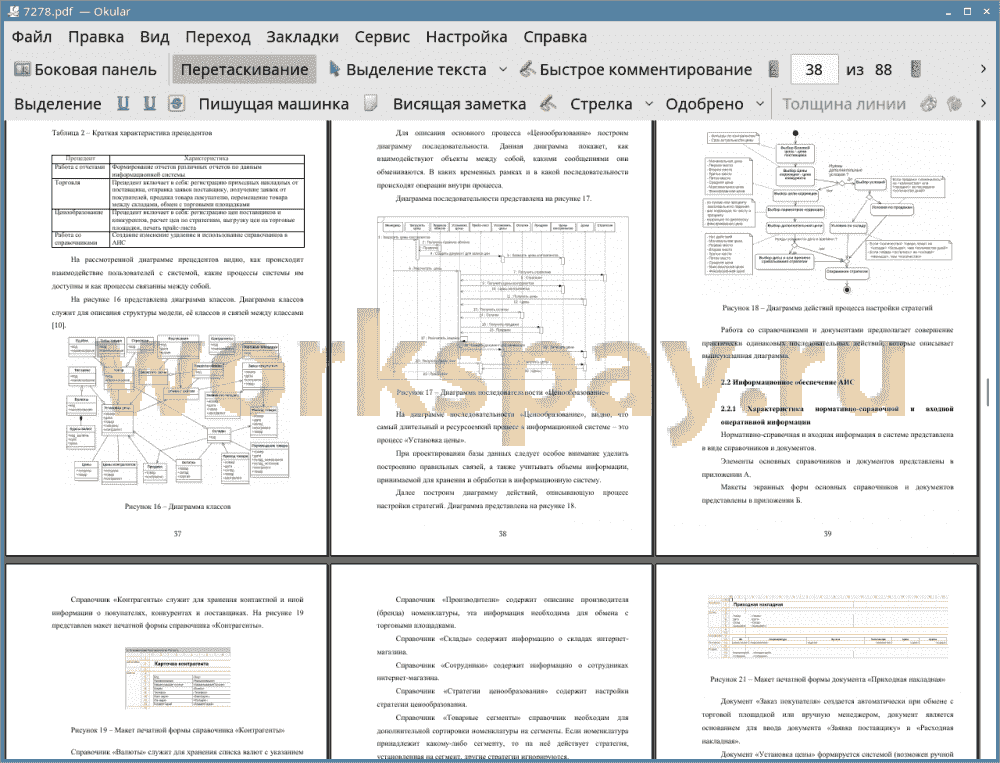
Task: Open the Сервис menu
Action: coord(382,37)
